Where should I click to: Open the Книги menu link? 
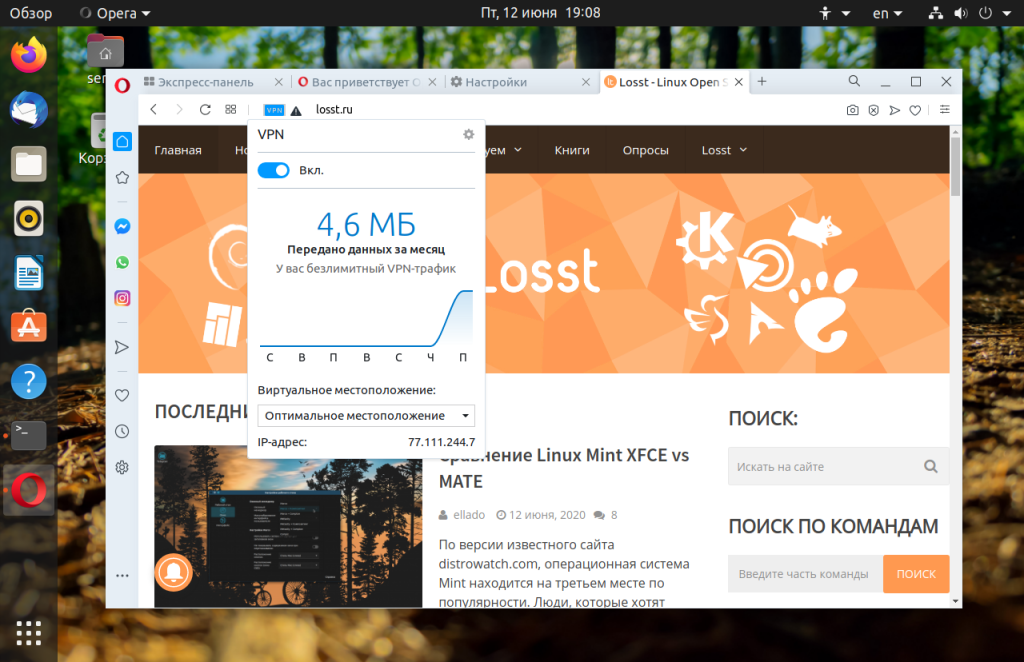click(572, 150)
